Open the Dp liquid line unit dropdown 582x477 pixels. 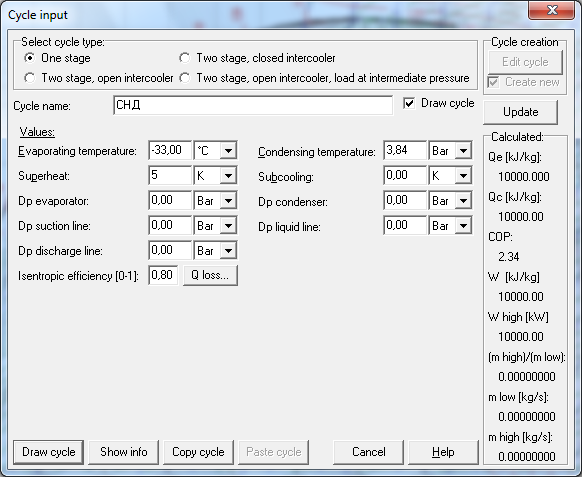click(x=463, y=226)
